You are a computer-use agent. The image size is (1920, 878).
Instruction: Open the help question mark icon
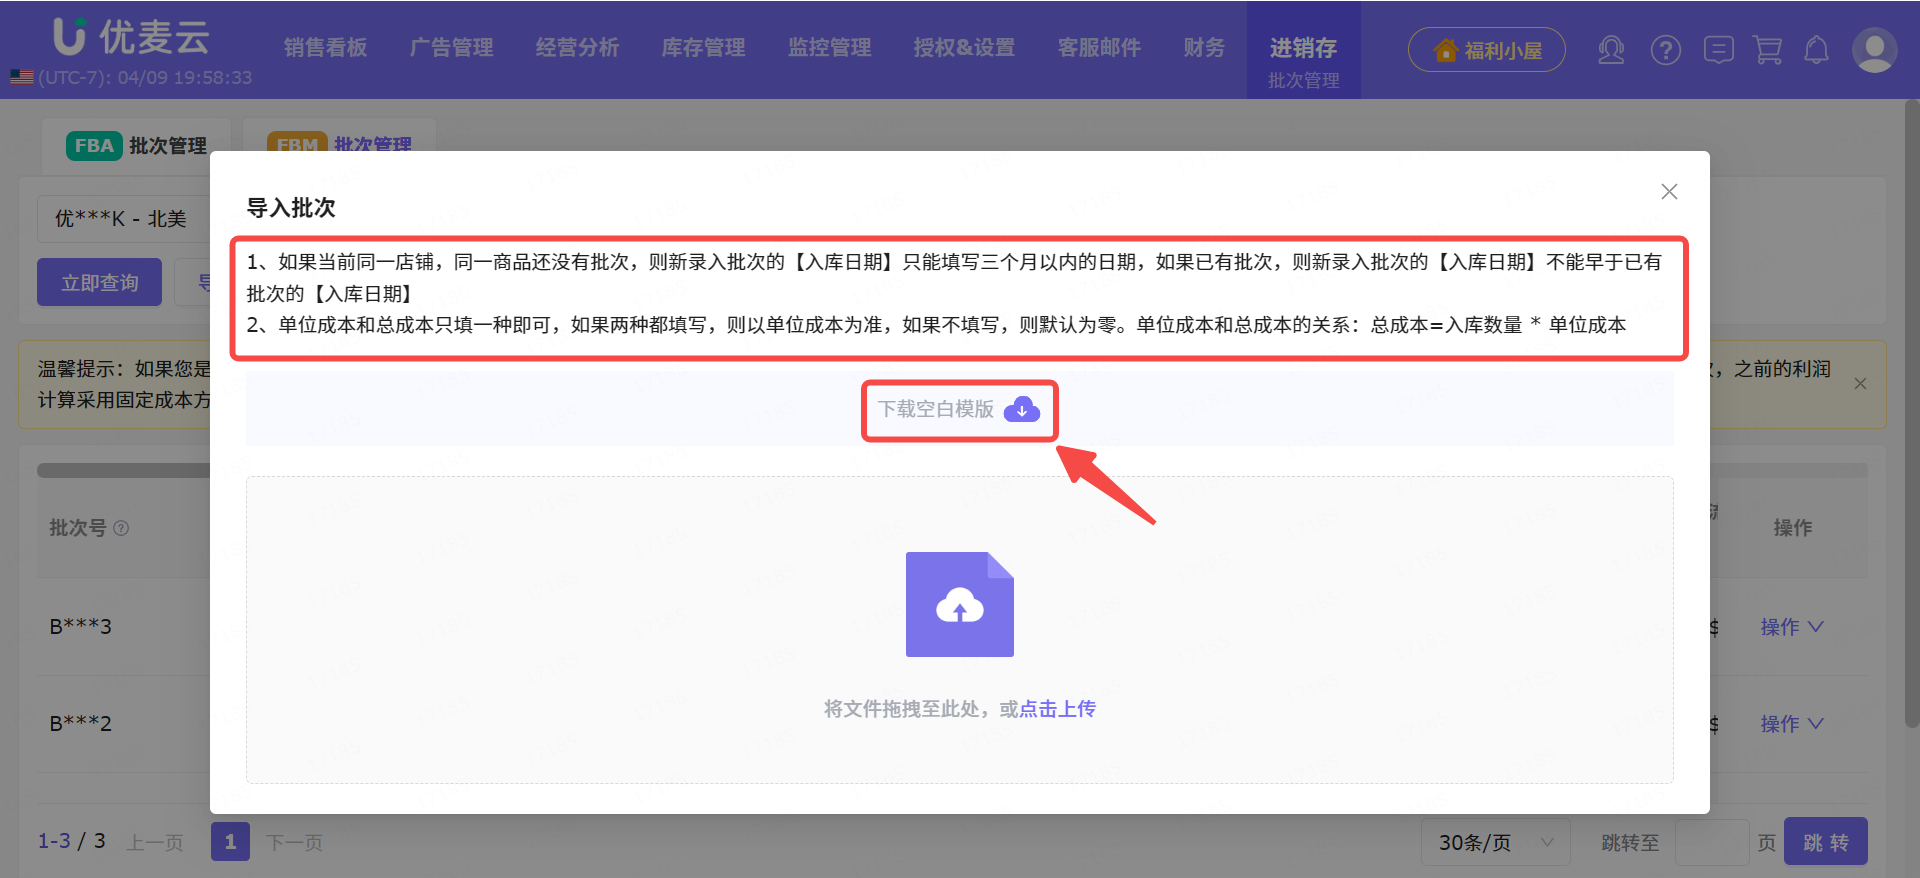point(1665,50)
